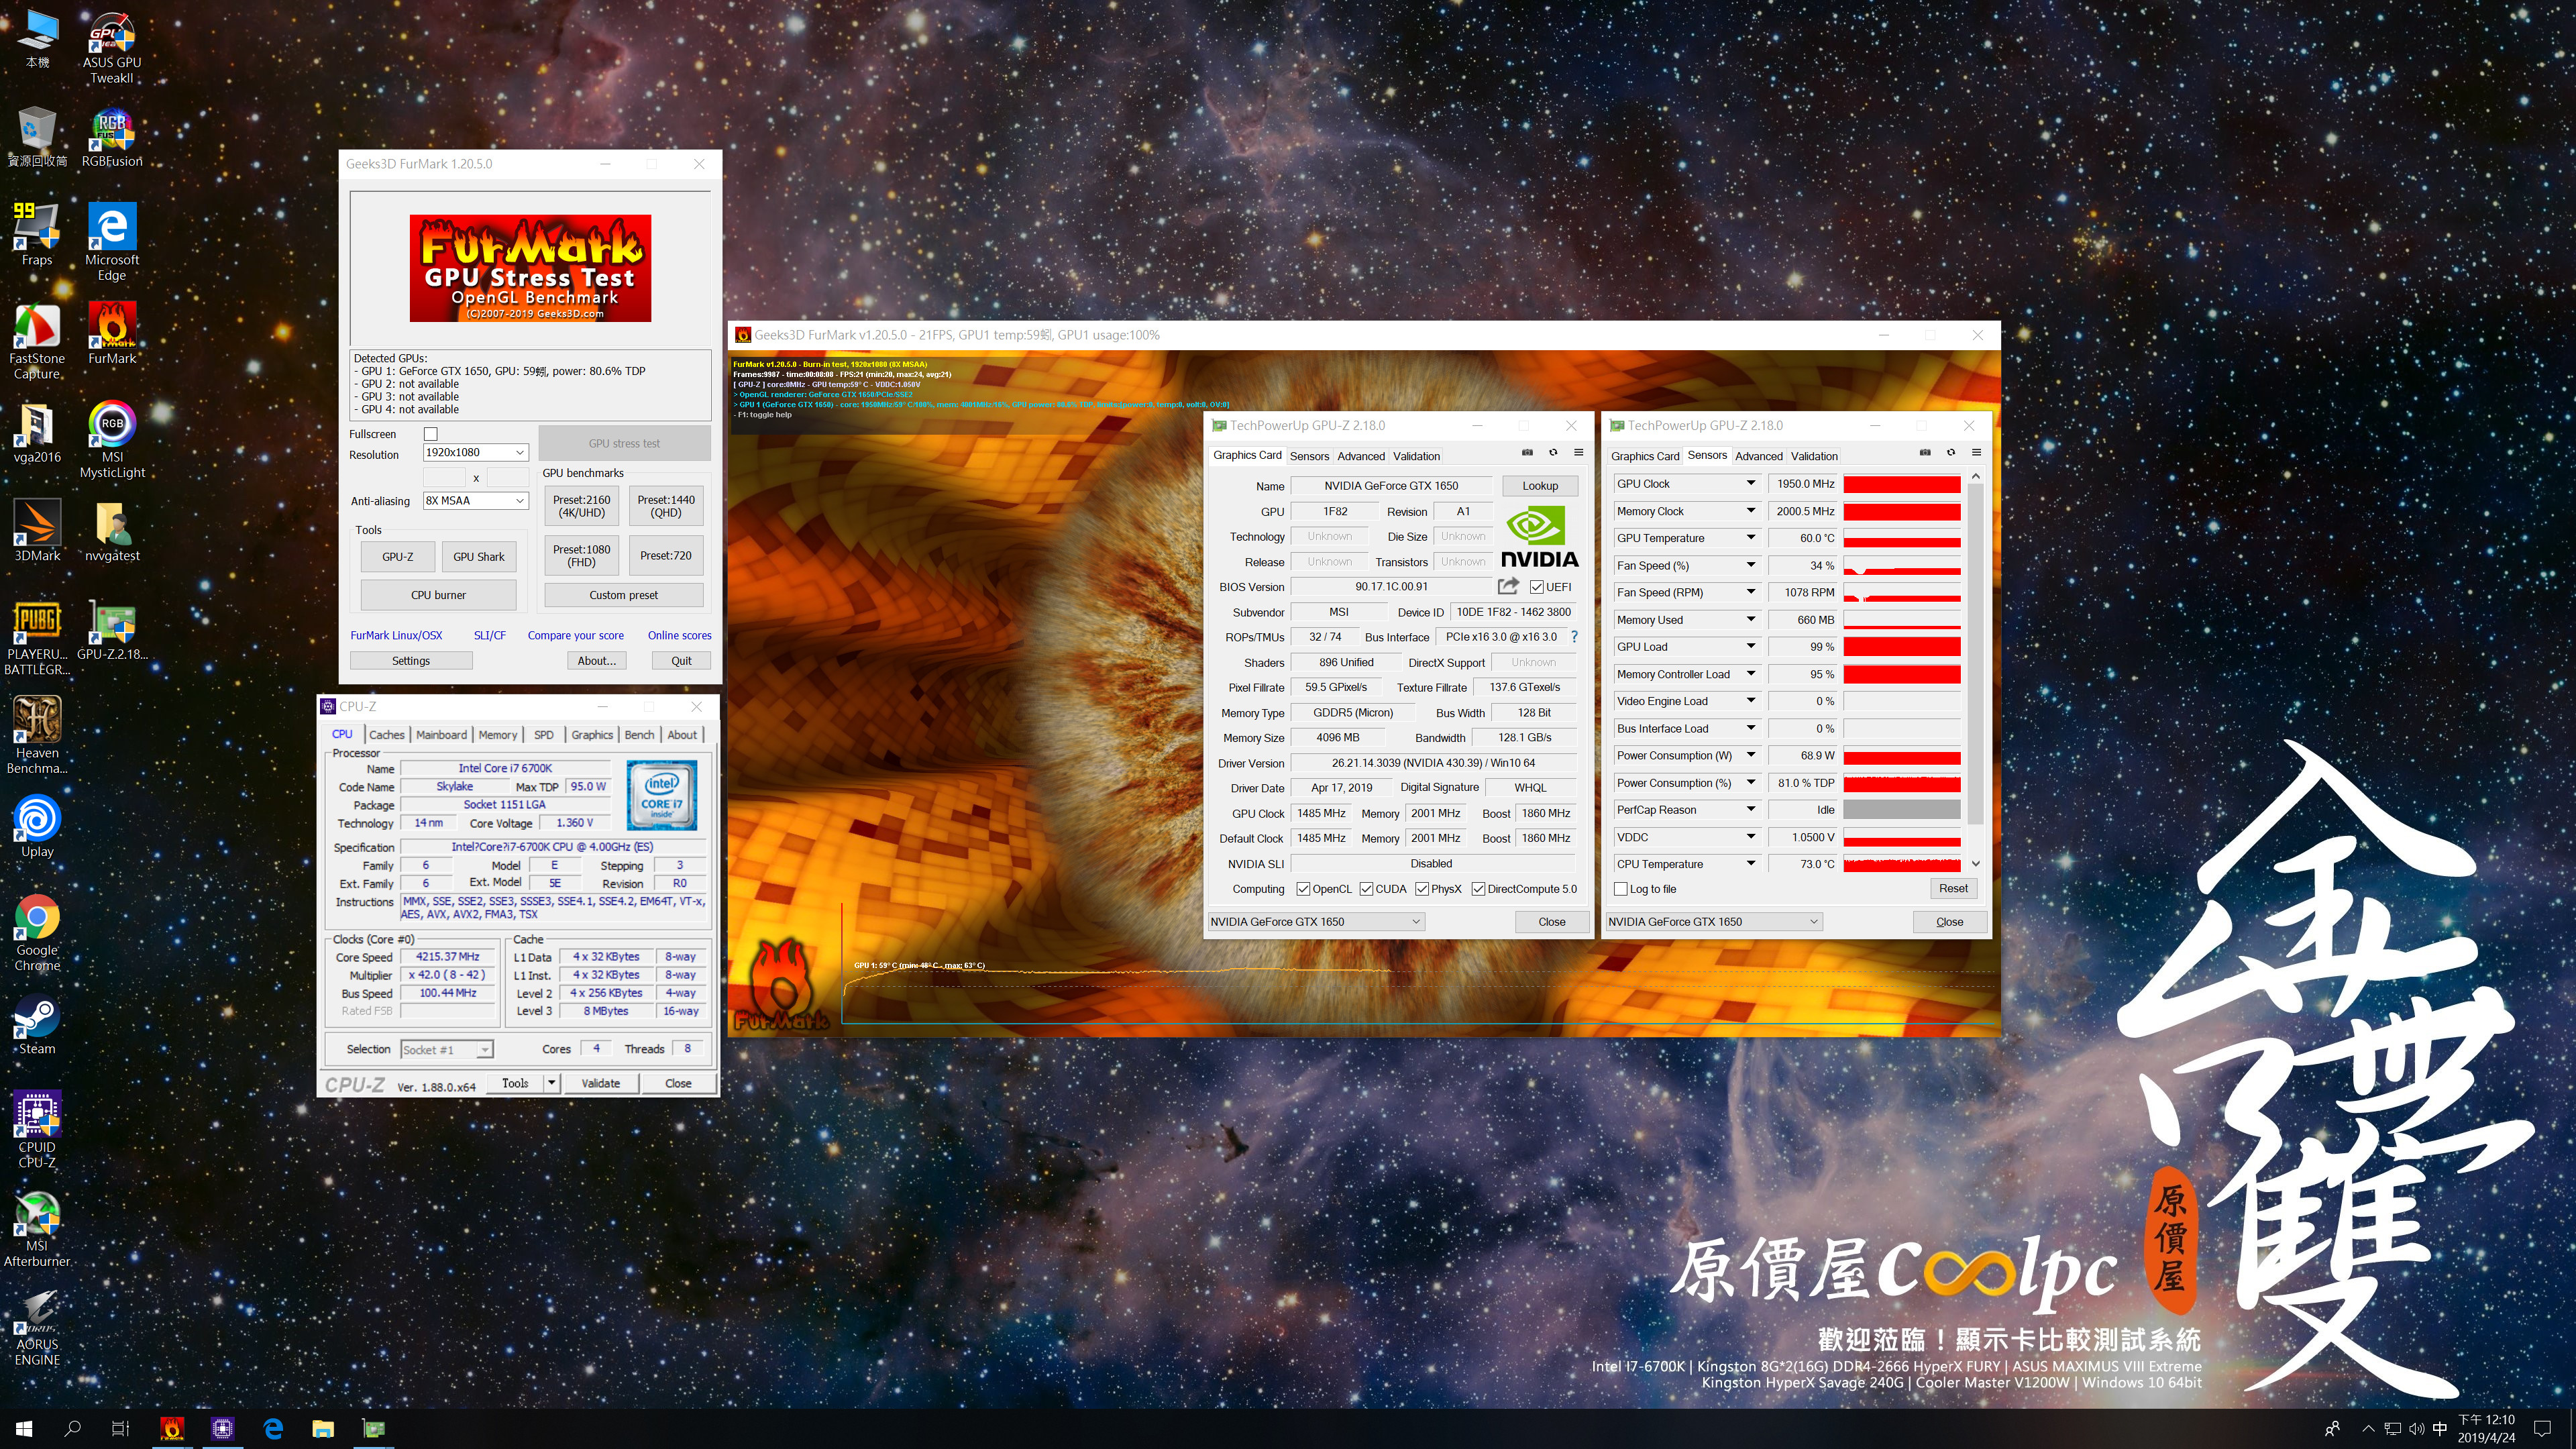Click Bus Interface question mark help

(1574, 637)
